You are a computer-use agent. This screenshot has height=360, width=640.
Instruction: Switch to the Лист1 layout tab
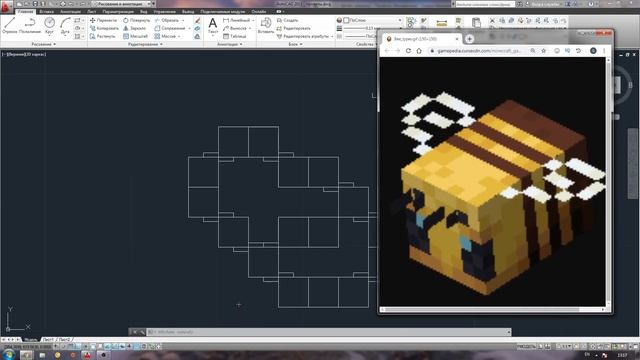(x=48, y=340)
